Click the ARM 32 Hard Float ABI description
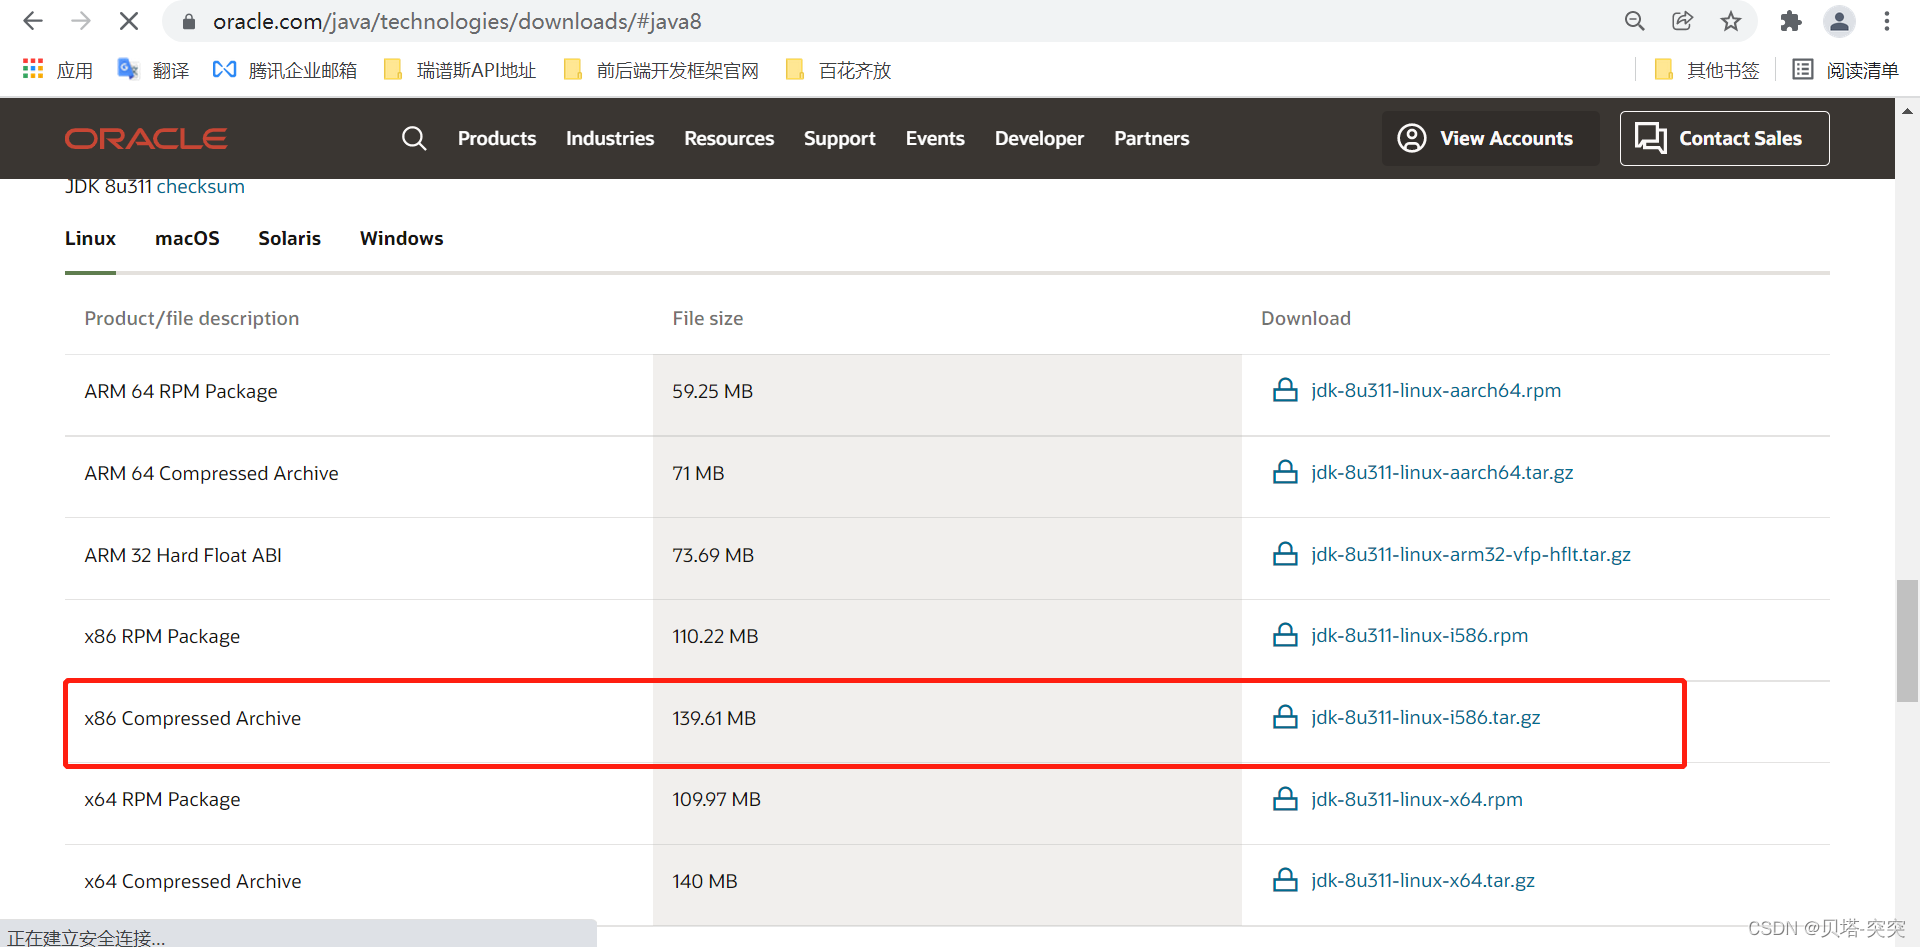The image size is (1920, 947). (183, 555)
